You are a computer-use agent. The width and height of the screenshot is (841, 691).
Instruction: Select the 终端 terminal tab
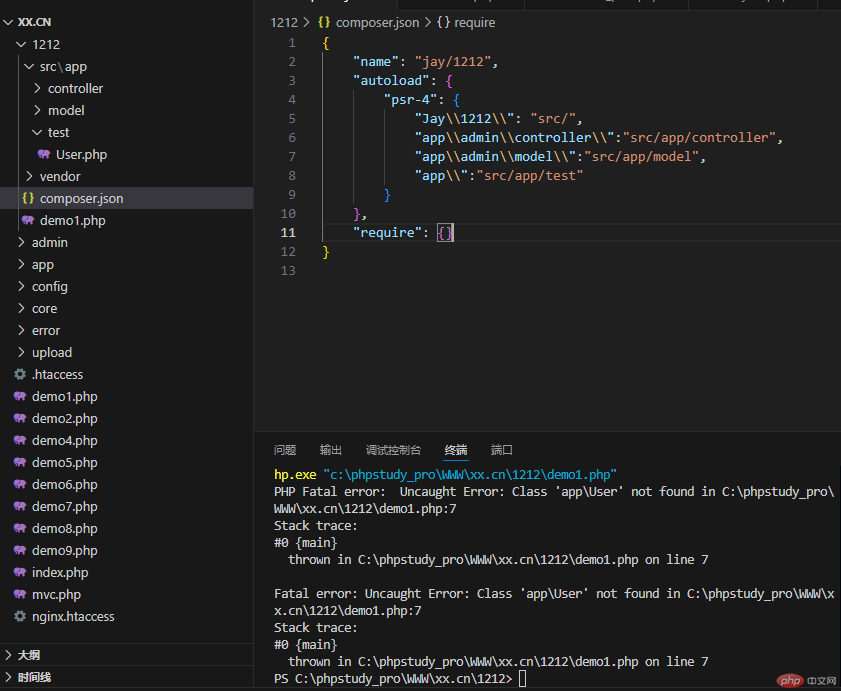click(456, 450)
